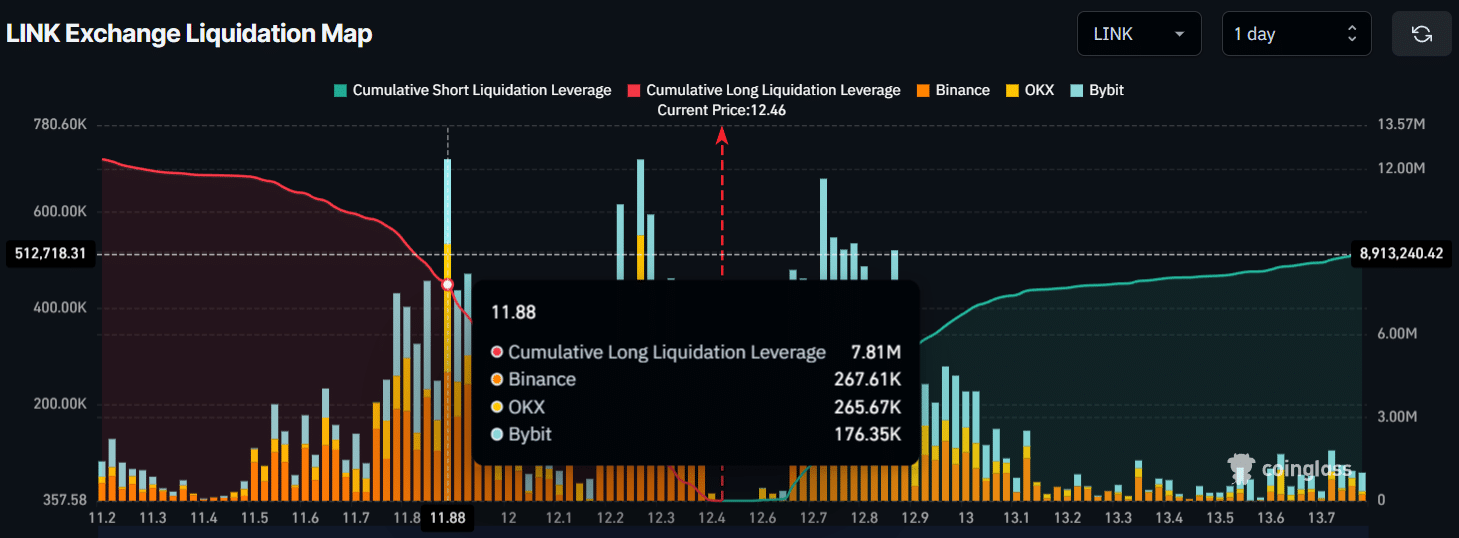Image resolution: width=1459 pixels, height=538 pixels.
Task: Click the yellow OKX legend swatch
Action: pyautogui.click(x=1012, y=90)
